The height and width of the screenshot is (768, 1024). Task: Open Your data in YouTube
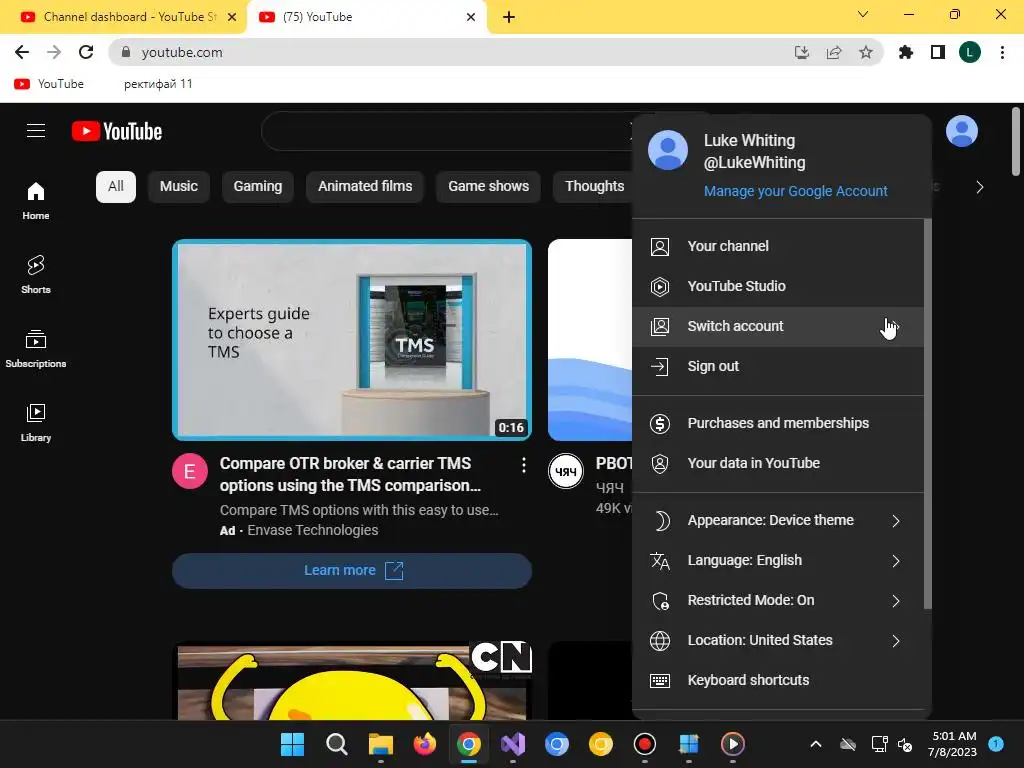778,463
